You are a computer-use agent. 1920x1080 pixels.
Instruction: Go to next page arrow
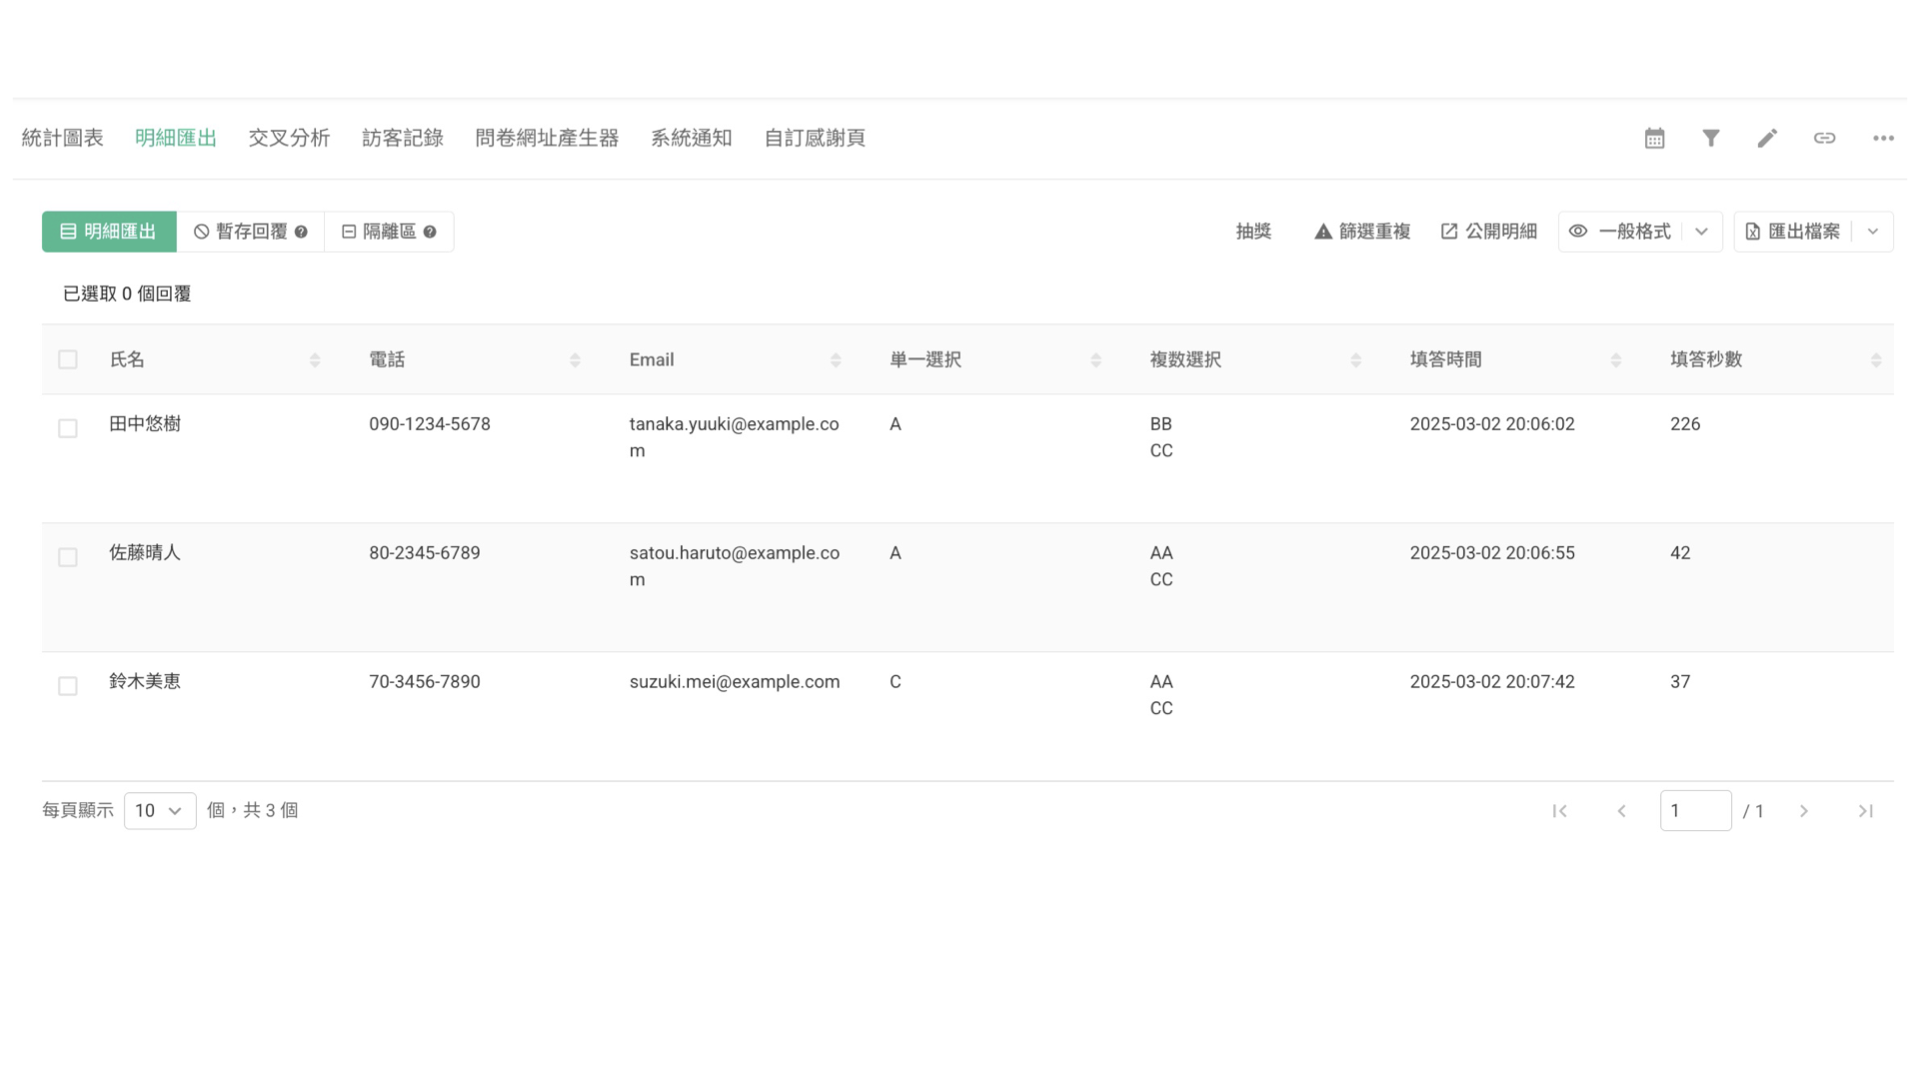pyautogui.click(x=1804, y=811)
